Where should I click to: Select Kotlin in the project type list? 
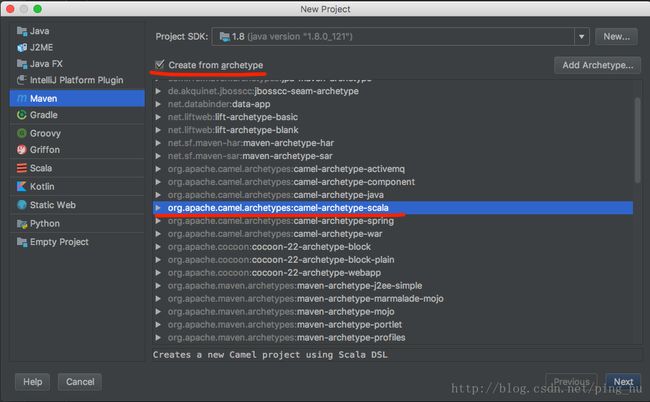point(77,186)
